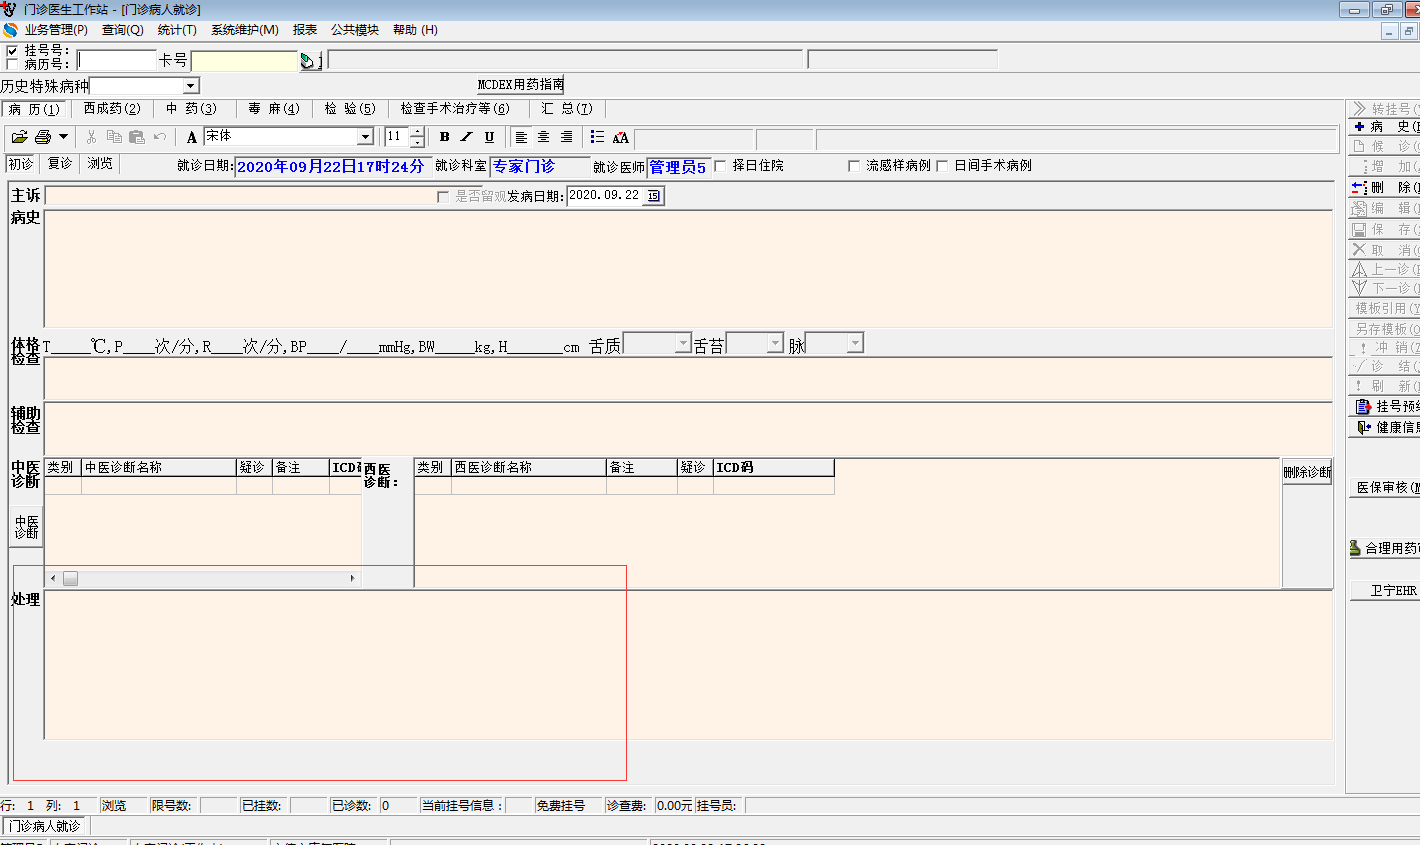Click the card reader icon beside 卡号

309,61
